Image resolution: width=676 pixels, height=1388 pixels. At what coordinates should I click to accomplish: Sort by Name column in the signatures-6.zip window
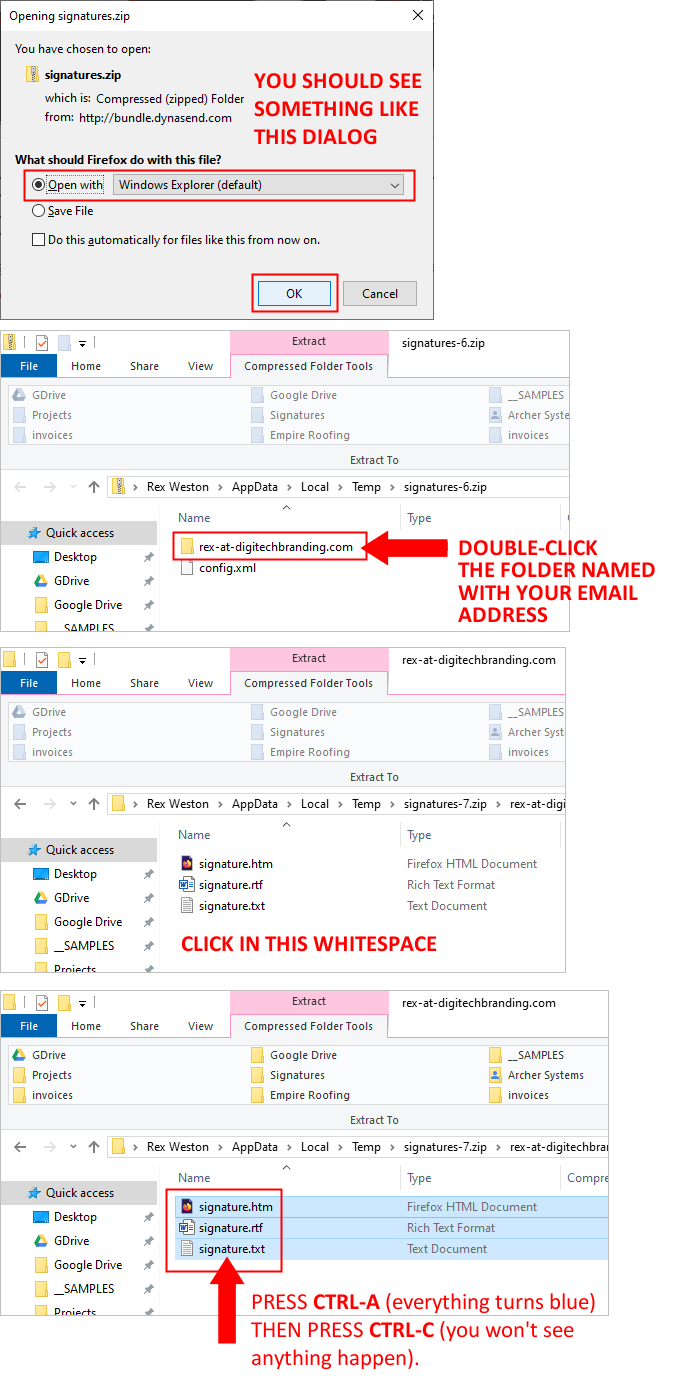(x=194, y=518)
